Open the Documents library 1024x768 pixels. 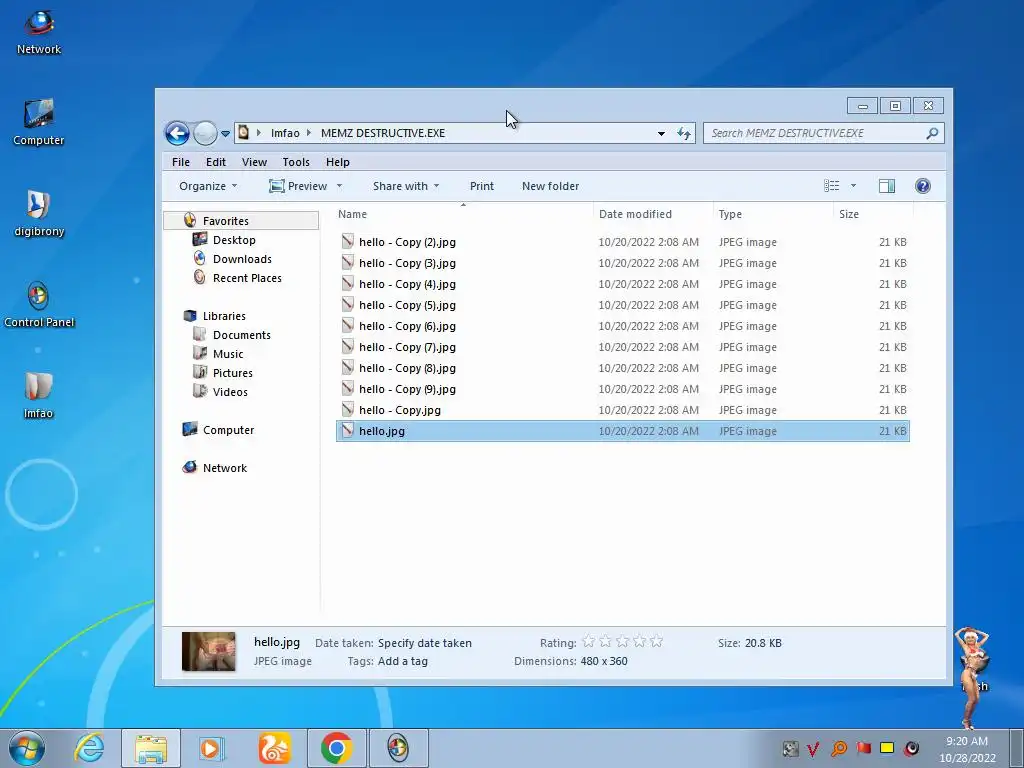(242, 334)
